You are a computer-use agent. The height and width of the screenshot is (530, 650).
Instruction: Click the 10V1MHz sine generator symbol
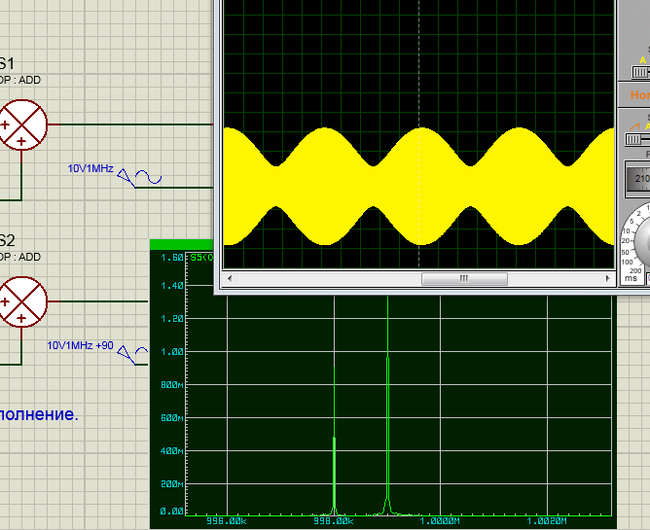pos(140,178)
